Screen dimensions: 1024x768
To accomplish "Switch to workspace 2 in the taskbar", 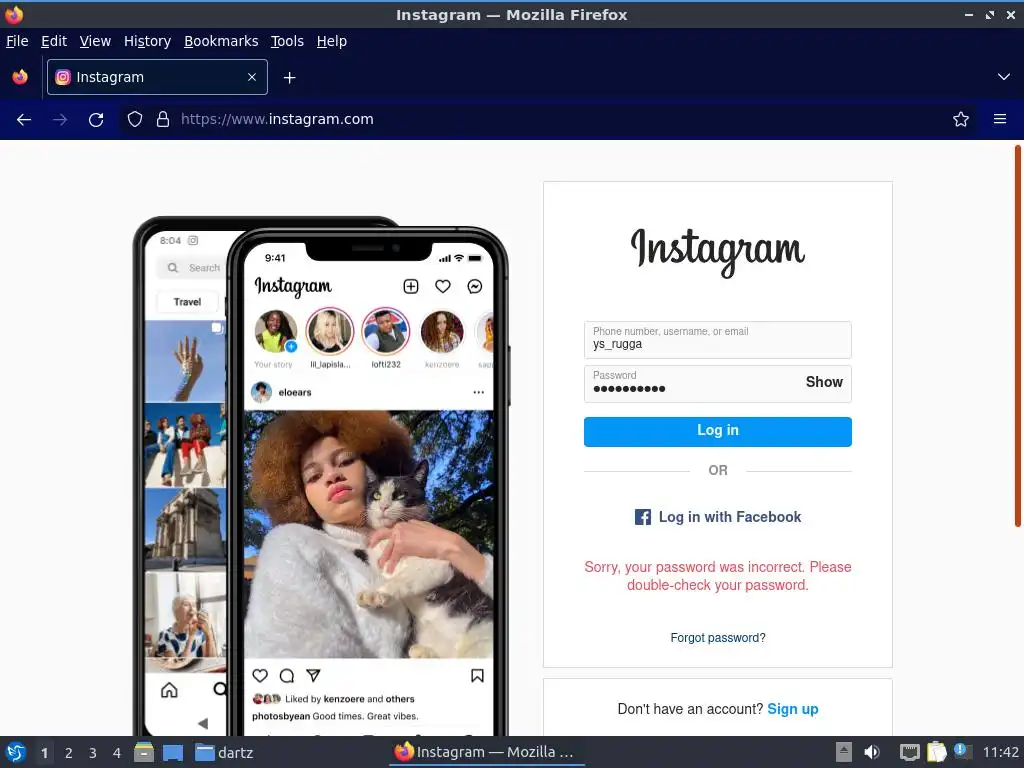I will 69,753.
